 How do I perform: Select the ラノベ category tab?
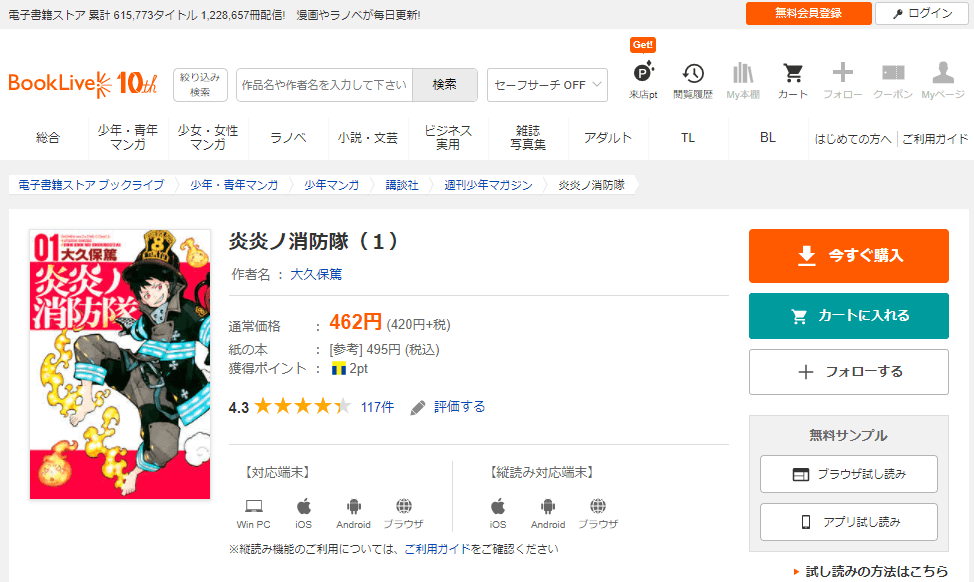coord(288,138)
